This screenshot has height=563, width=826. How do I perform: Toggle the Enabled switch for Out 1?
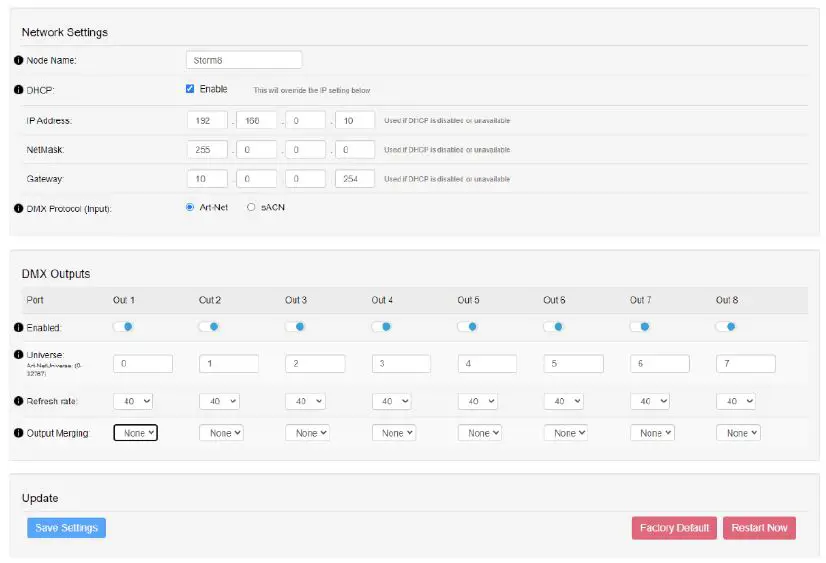pyautogui.click(x=123, y=327)
